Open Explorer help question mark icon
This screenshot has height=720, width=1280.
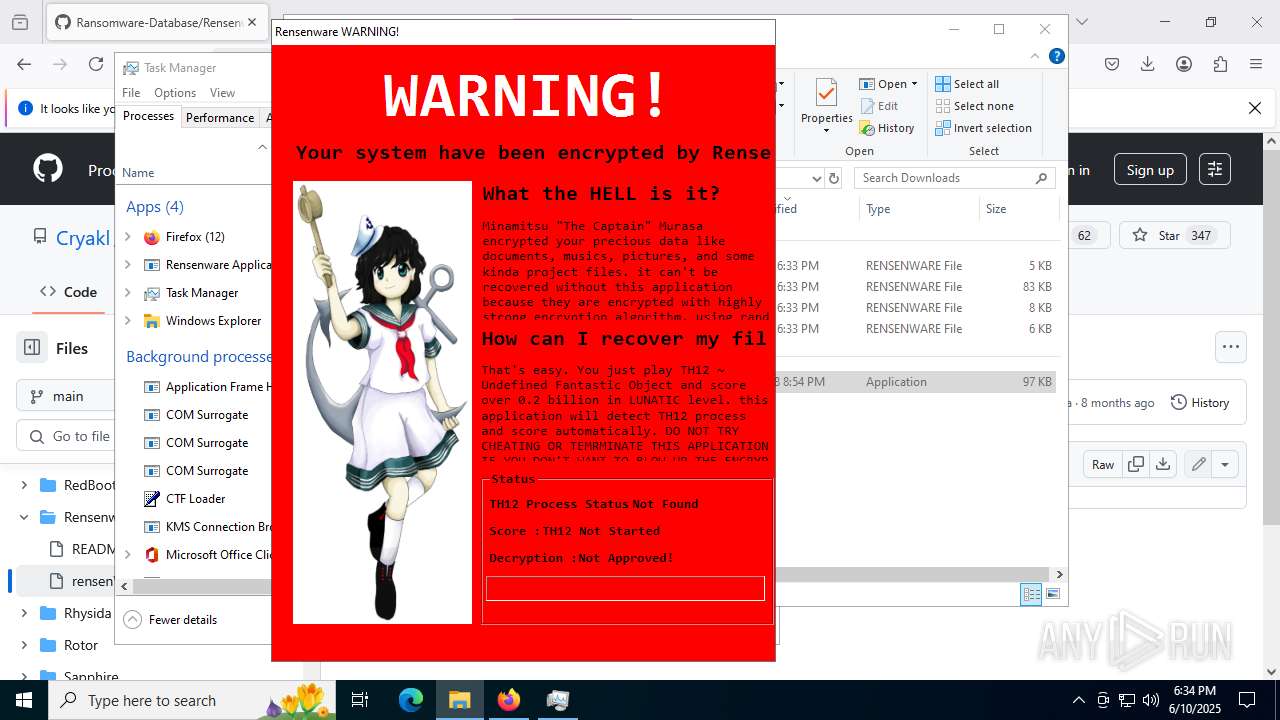click(x=1056, y=56)
